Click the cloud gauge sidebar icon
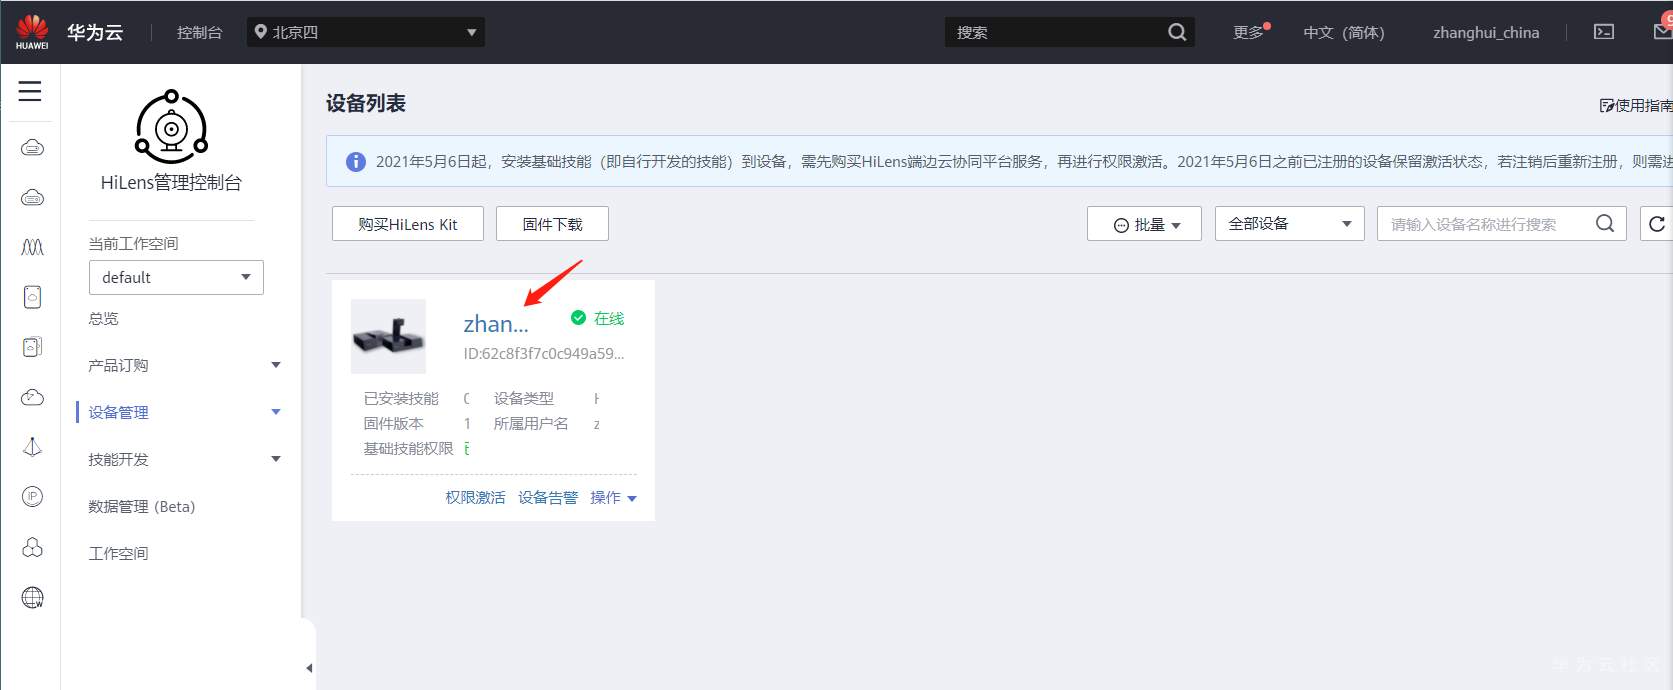Image resolution: width=1673 pixels, height=690 pixels. click(x=32, y=397)
